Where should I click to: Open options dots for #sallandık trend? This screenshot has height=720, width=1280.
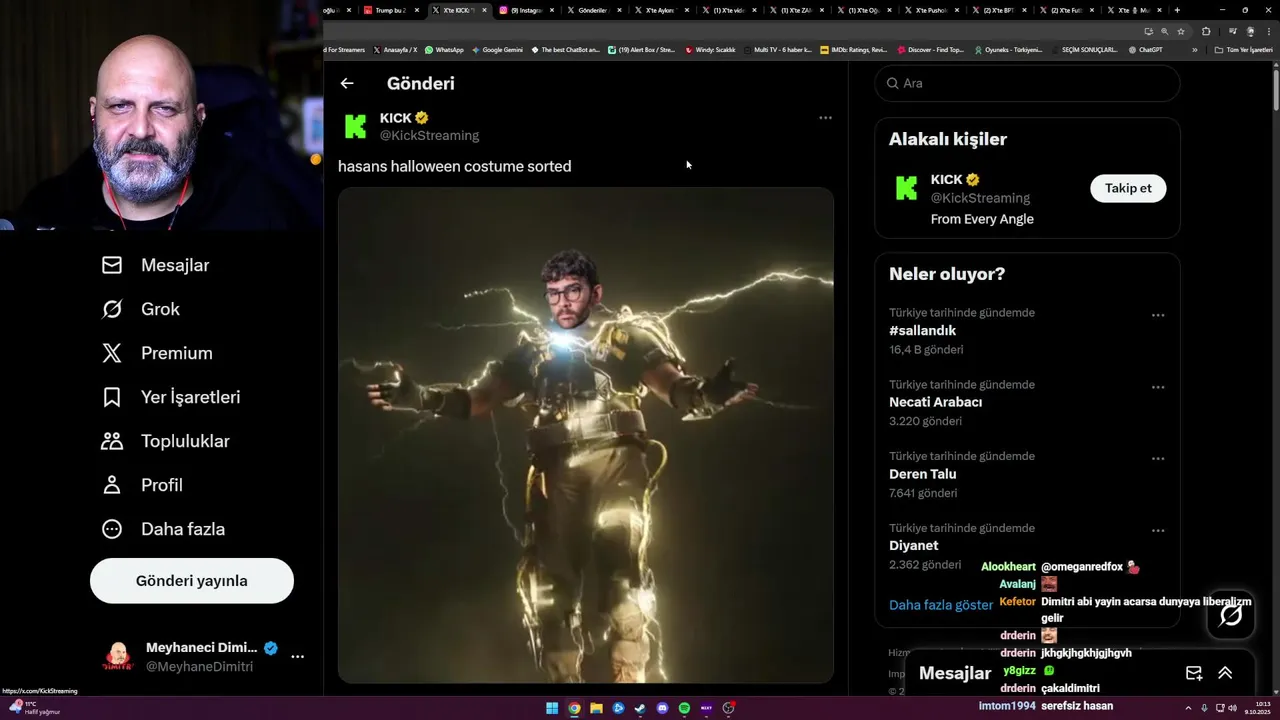click(x=1158, y=315)
